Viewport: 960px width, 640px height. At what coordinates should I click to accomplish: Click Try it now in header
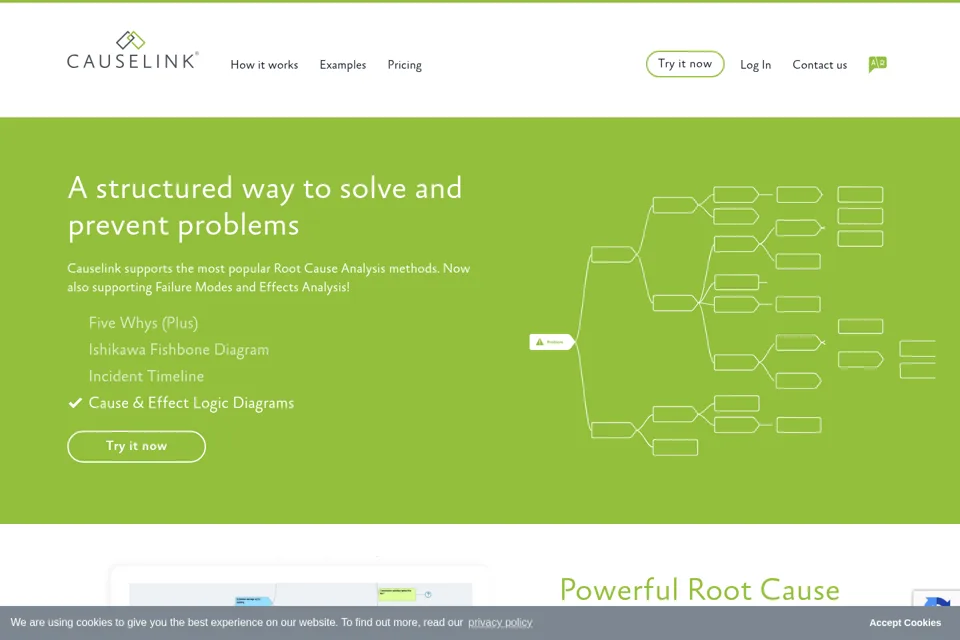(x=685, y=64)
